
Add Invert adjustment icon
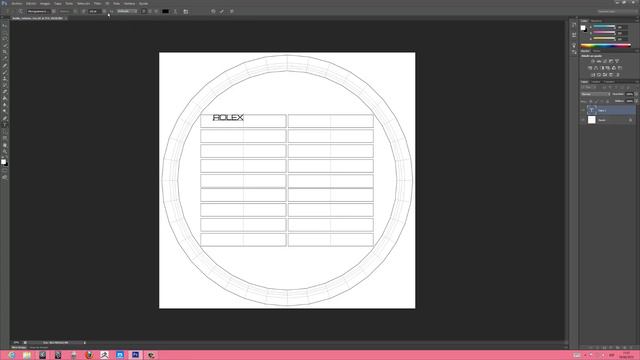point(593,75)
